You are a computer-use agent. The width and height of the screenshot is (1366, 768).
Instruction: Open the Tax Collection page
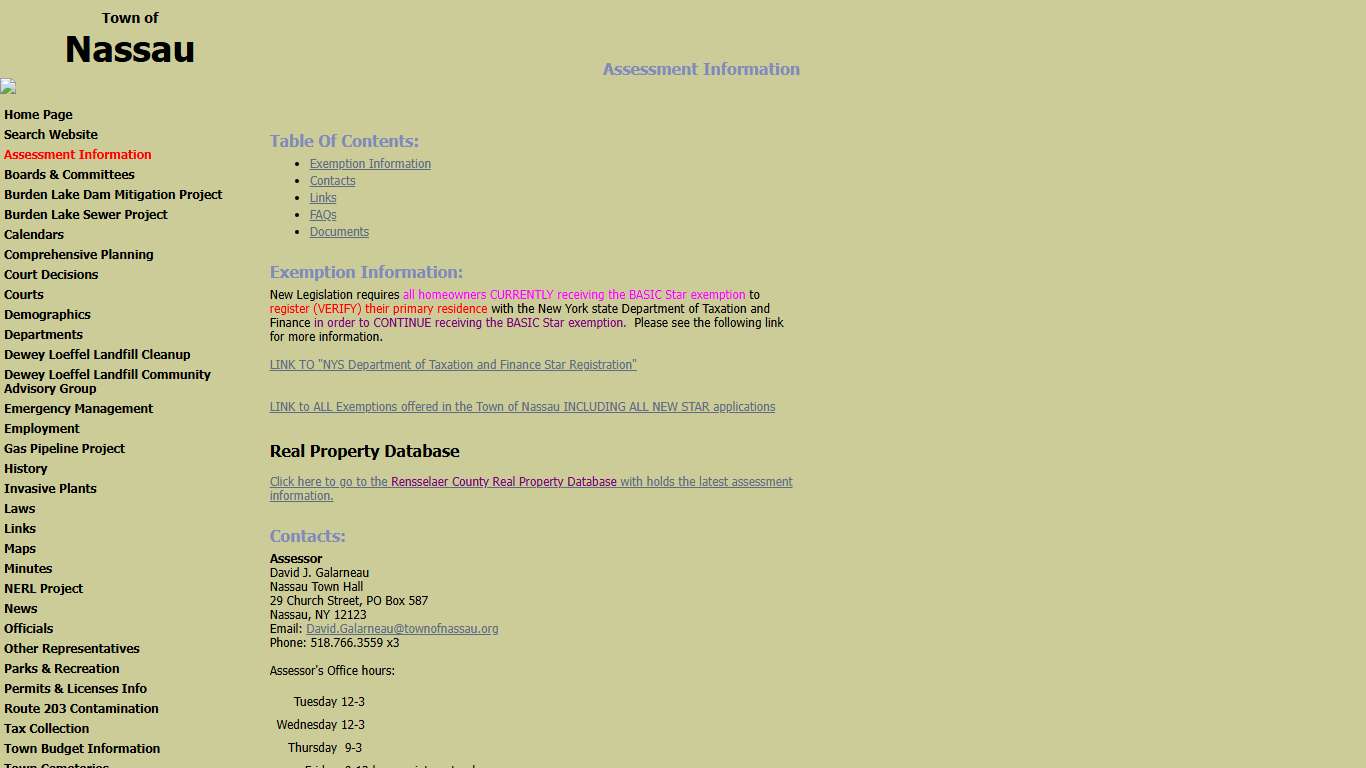tap(46, 728)
